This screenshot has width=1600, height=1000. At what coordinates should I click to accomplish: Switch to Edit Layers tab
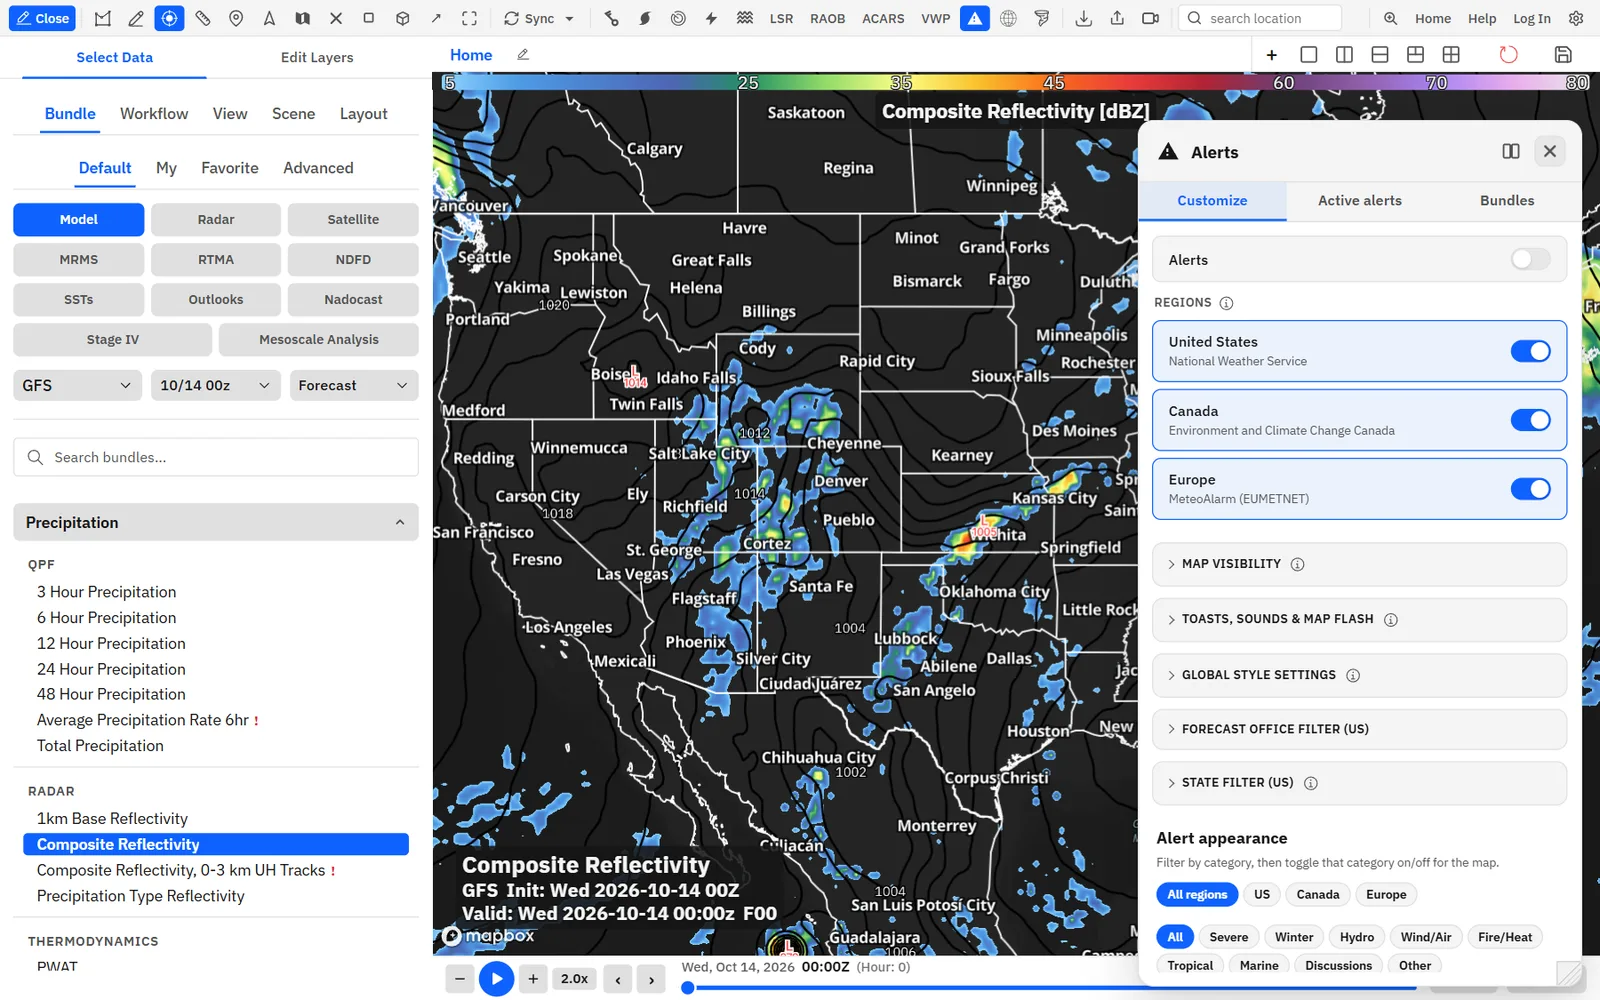tap(317, 57)
